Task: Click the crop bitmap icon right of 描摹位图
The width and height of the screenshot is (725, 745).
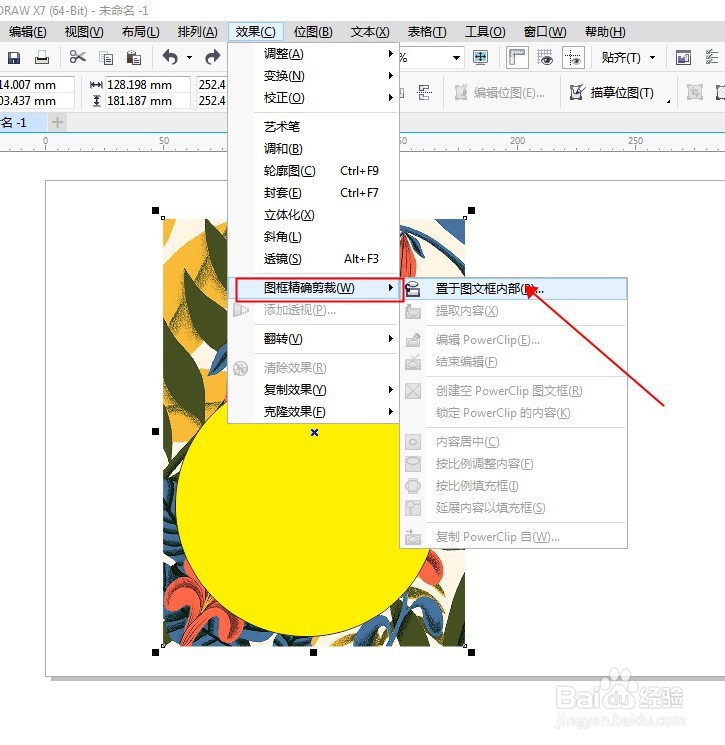Action: tap(695, 92)
